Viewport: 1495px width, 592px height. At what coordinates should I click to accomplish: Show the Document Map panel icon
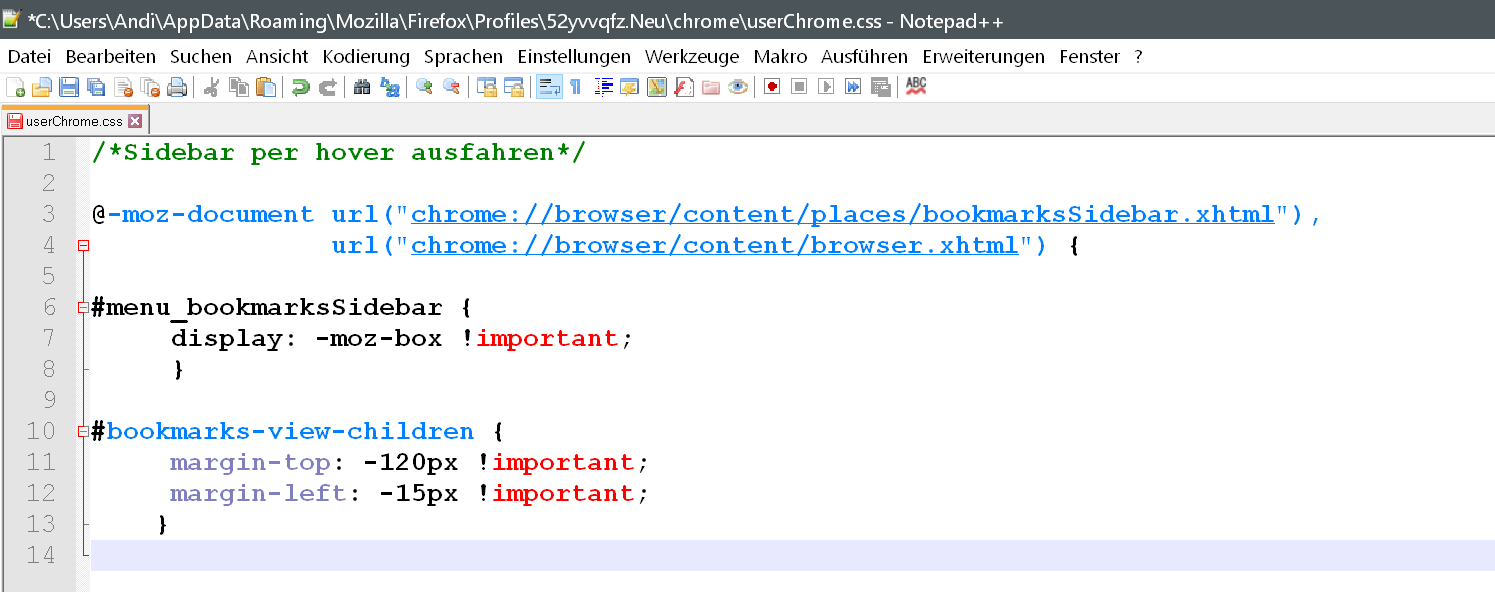(656, 87)
